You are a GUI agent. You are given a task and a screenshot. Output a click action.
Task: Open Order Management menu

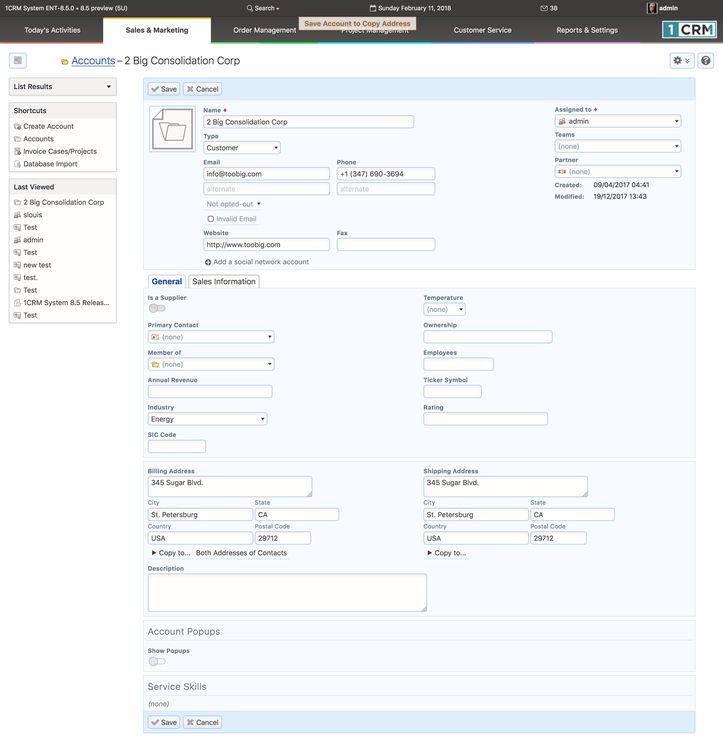265,30
